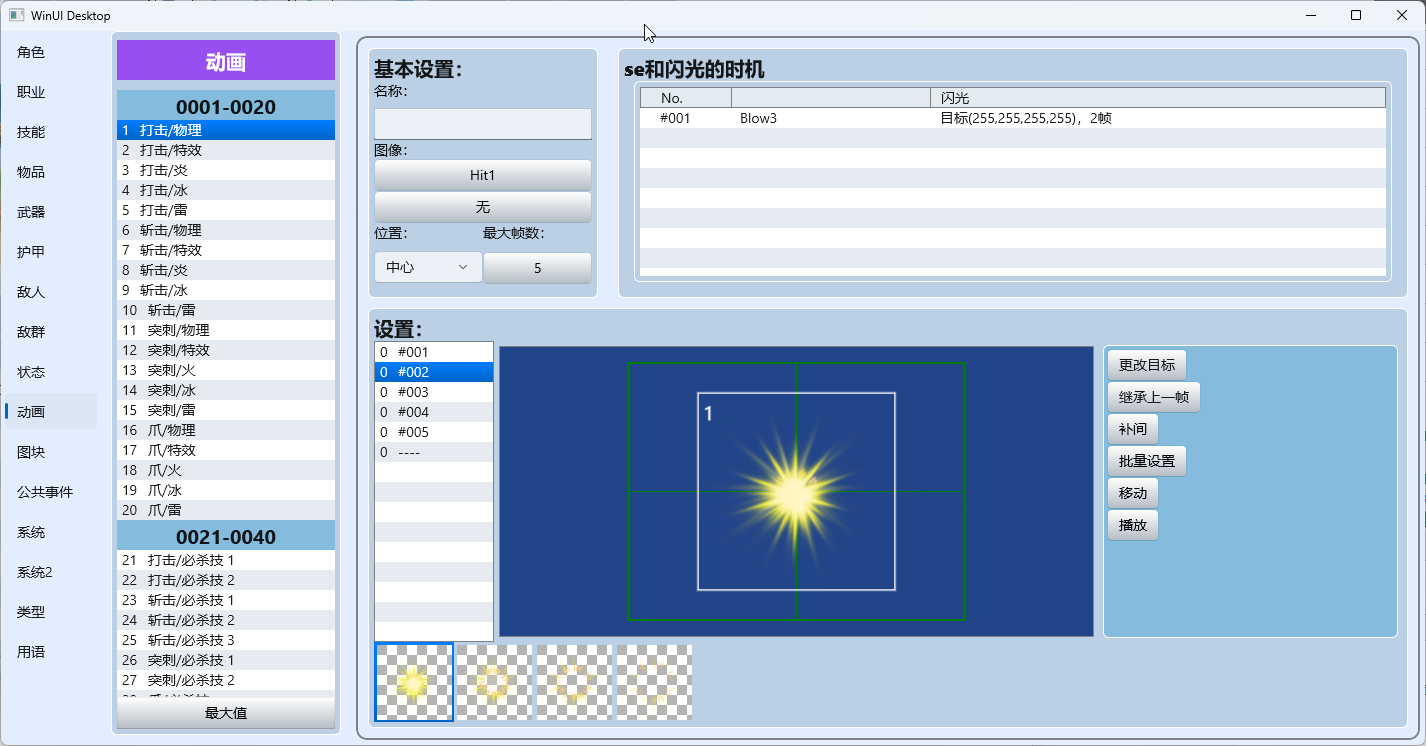This screenshot has height=746, width=1426.
Task: Click the Hit1 image button
Action: pyautogui.click(x=483, y=175)
